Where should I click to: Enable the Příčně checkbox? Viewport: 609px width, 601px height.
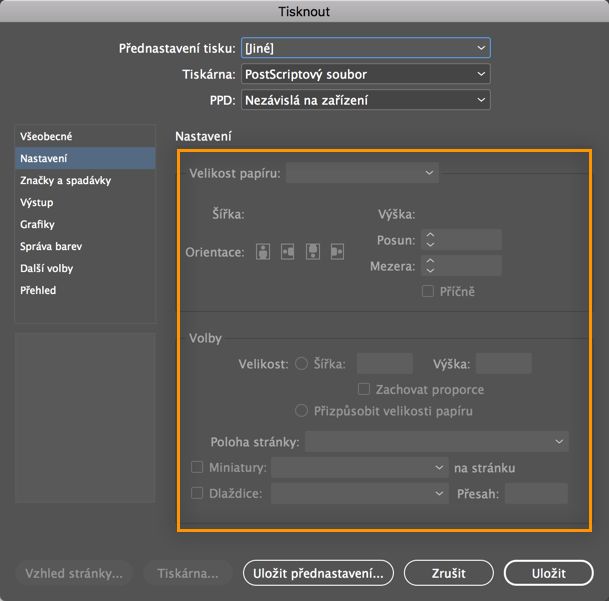428,291
